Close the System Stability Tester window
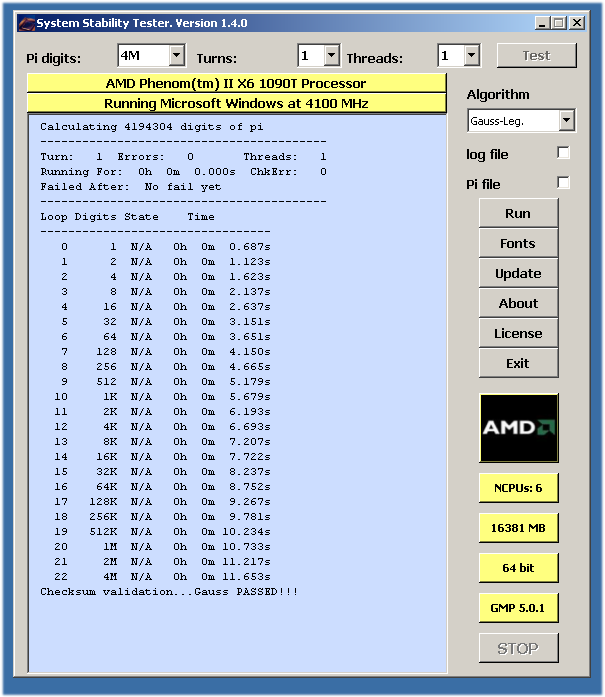This screenshot has height=697, width=605. pyautogui.click(x=577, y=23)
